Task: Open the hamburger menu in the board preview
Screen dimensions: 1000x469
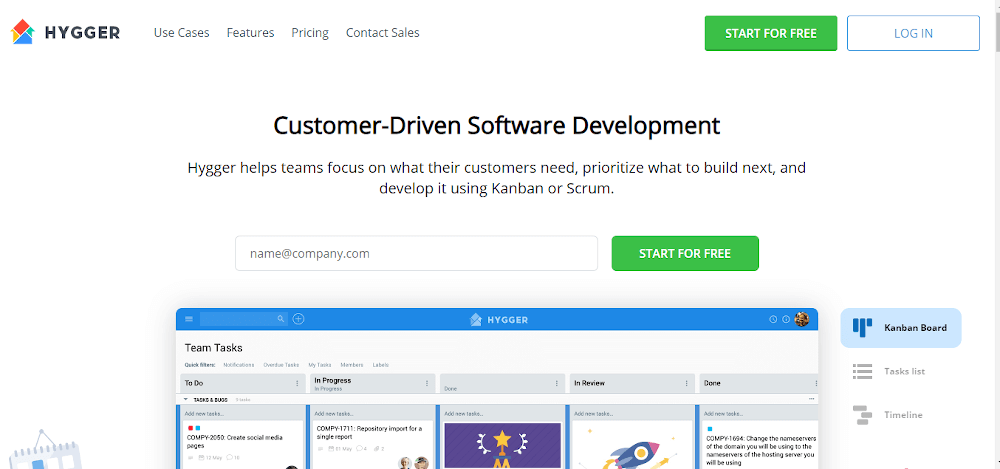Action: [x=189, y=319]
